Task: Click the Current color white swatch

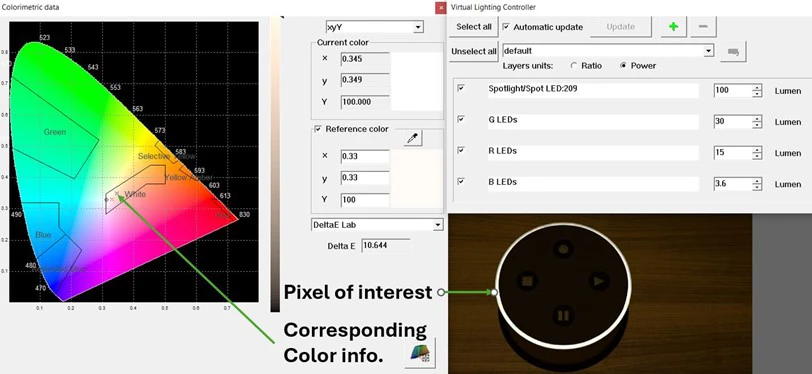Action: (416, 81)
